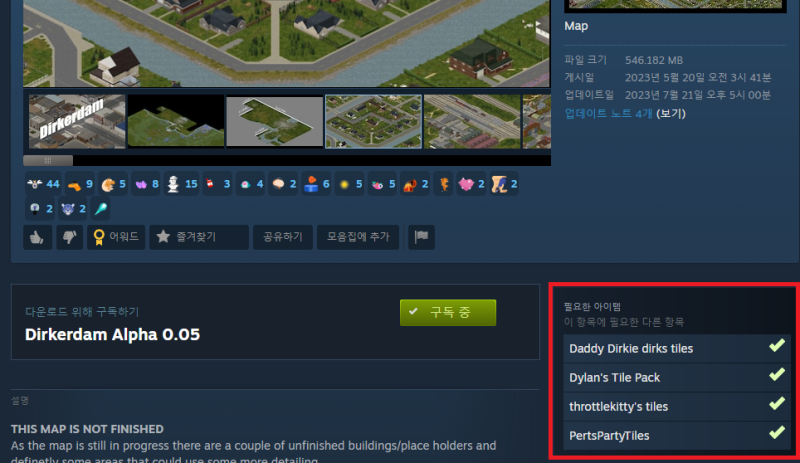
Task: Click the thumbnail strip scrollbar handle
Action: pyautogui.click(x=48, y=161)
